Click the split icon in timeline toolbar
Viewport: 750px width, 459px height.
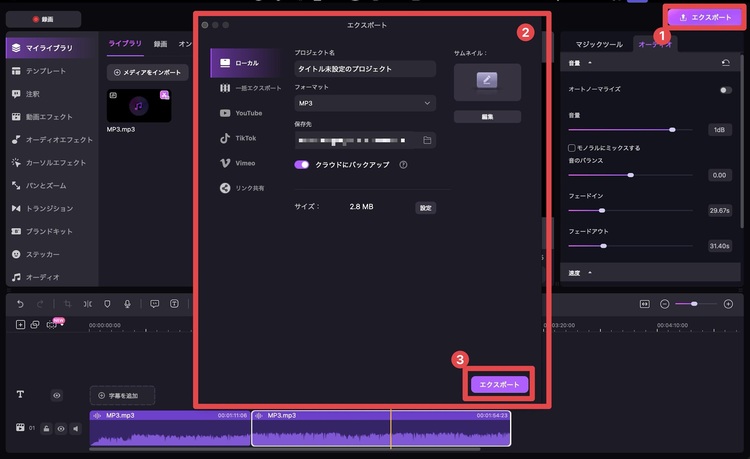click(88, 304)
